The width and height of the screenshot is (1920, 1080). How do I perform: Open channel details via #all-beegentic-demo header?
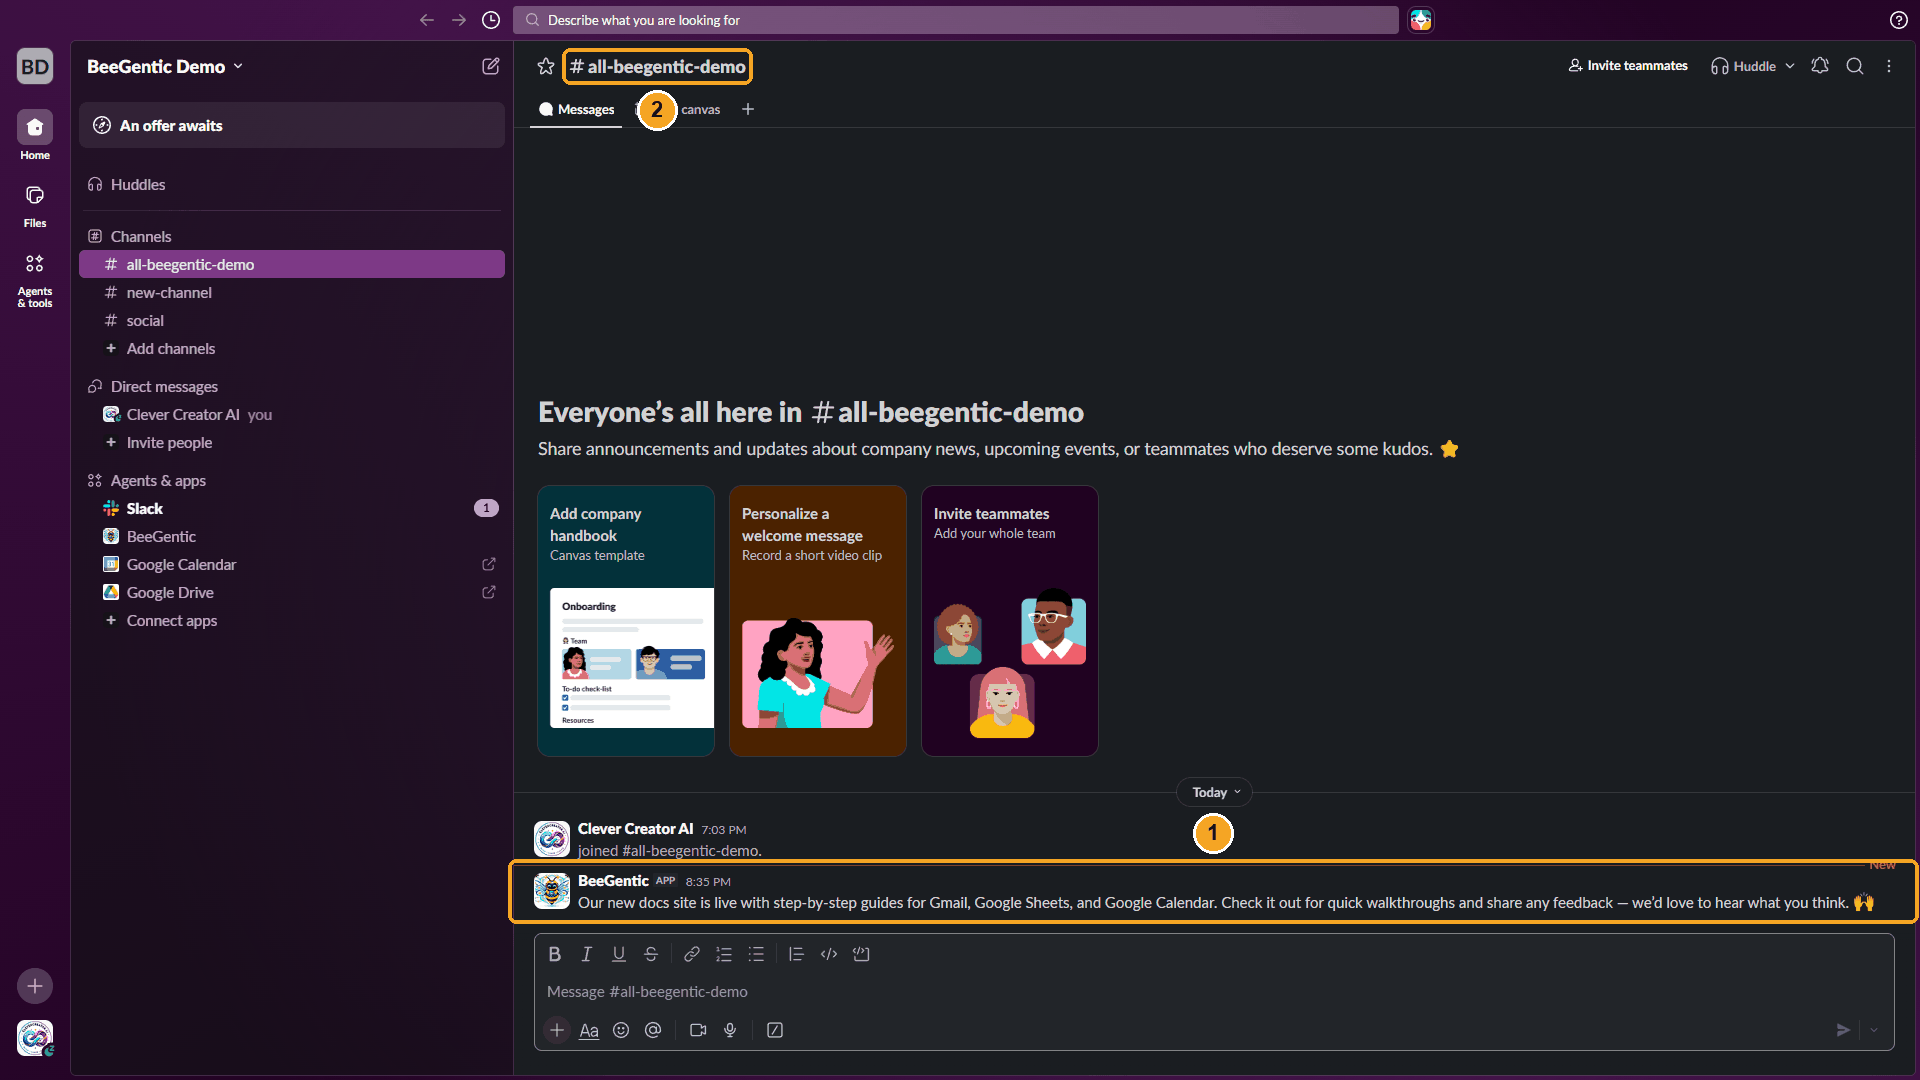coord(657,67)
